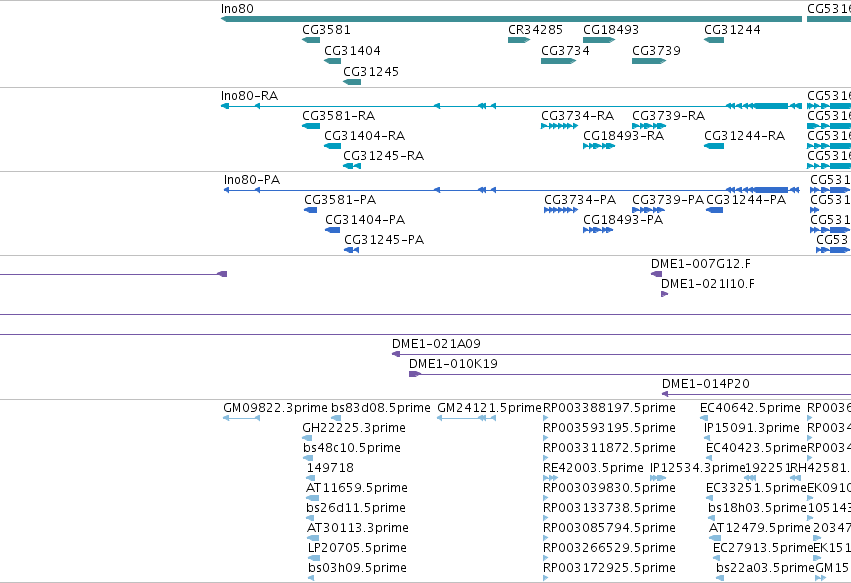Viewport: 851px width, 583px height.
Task: Click the bs18h03.5prime EST
Action: coord(711,518)
